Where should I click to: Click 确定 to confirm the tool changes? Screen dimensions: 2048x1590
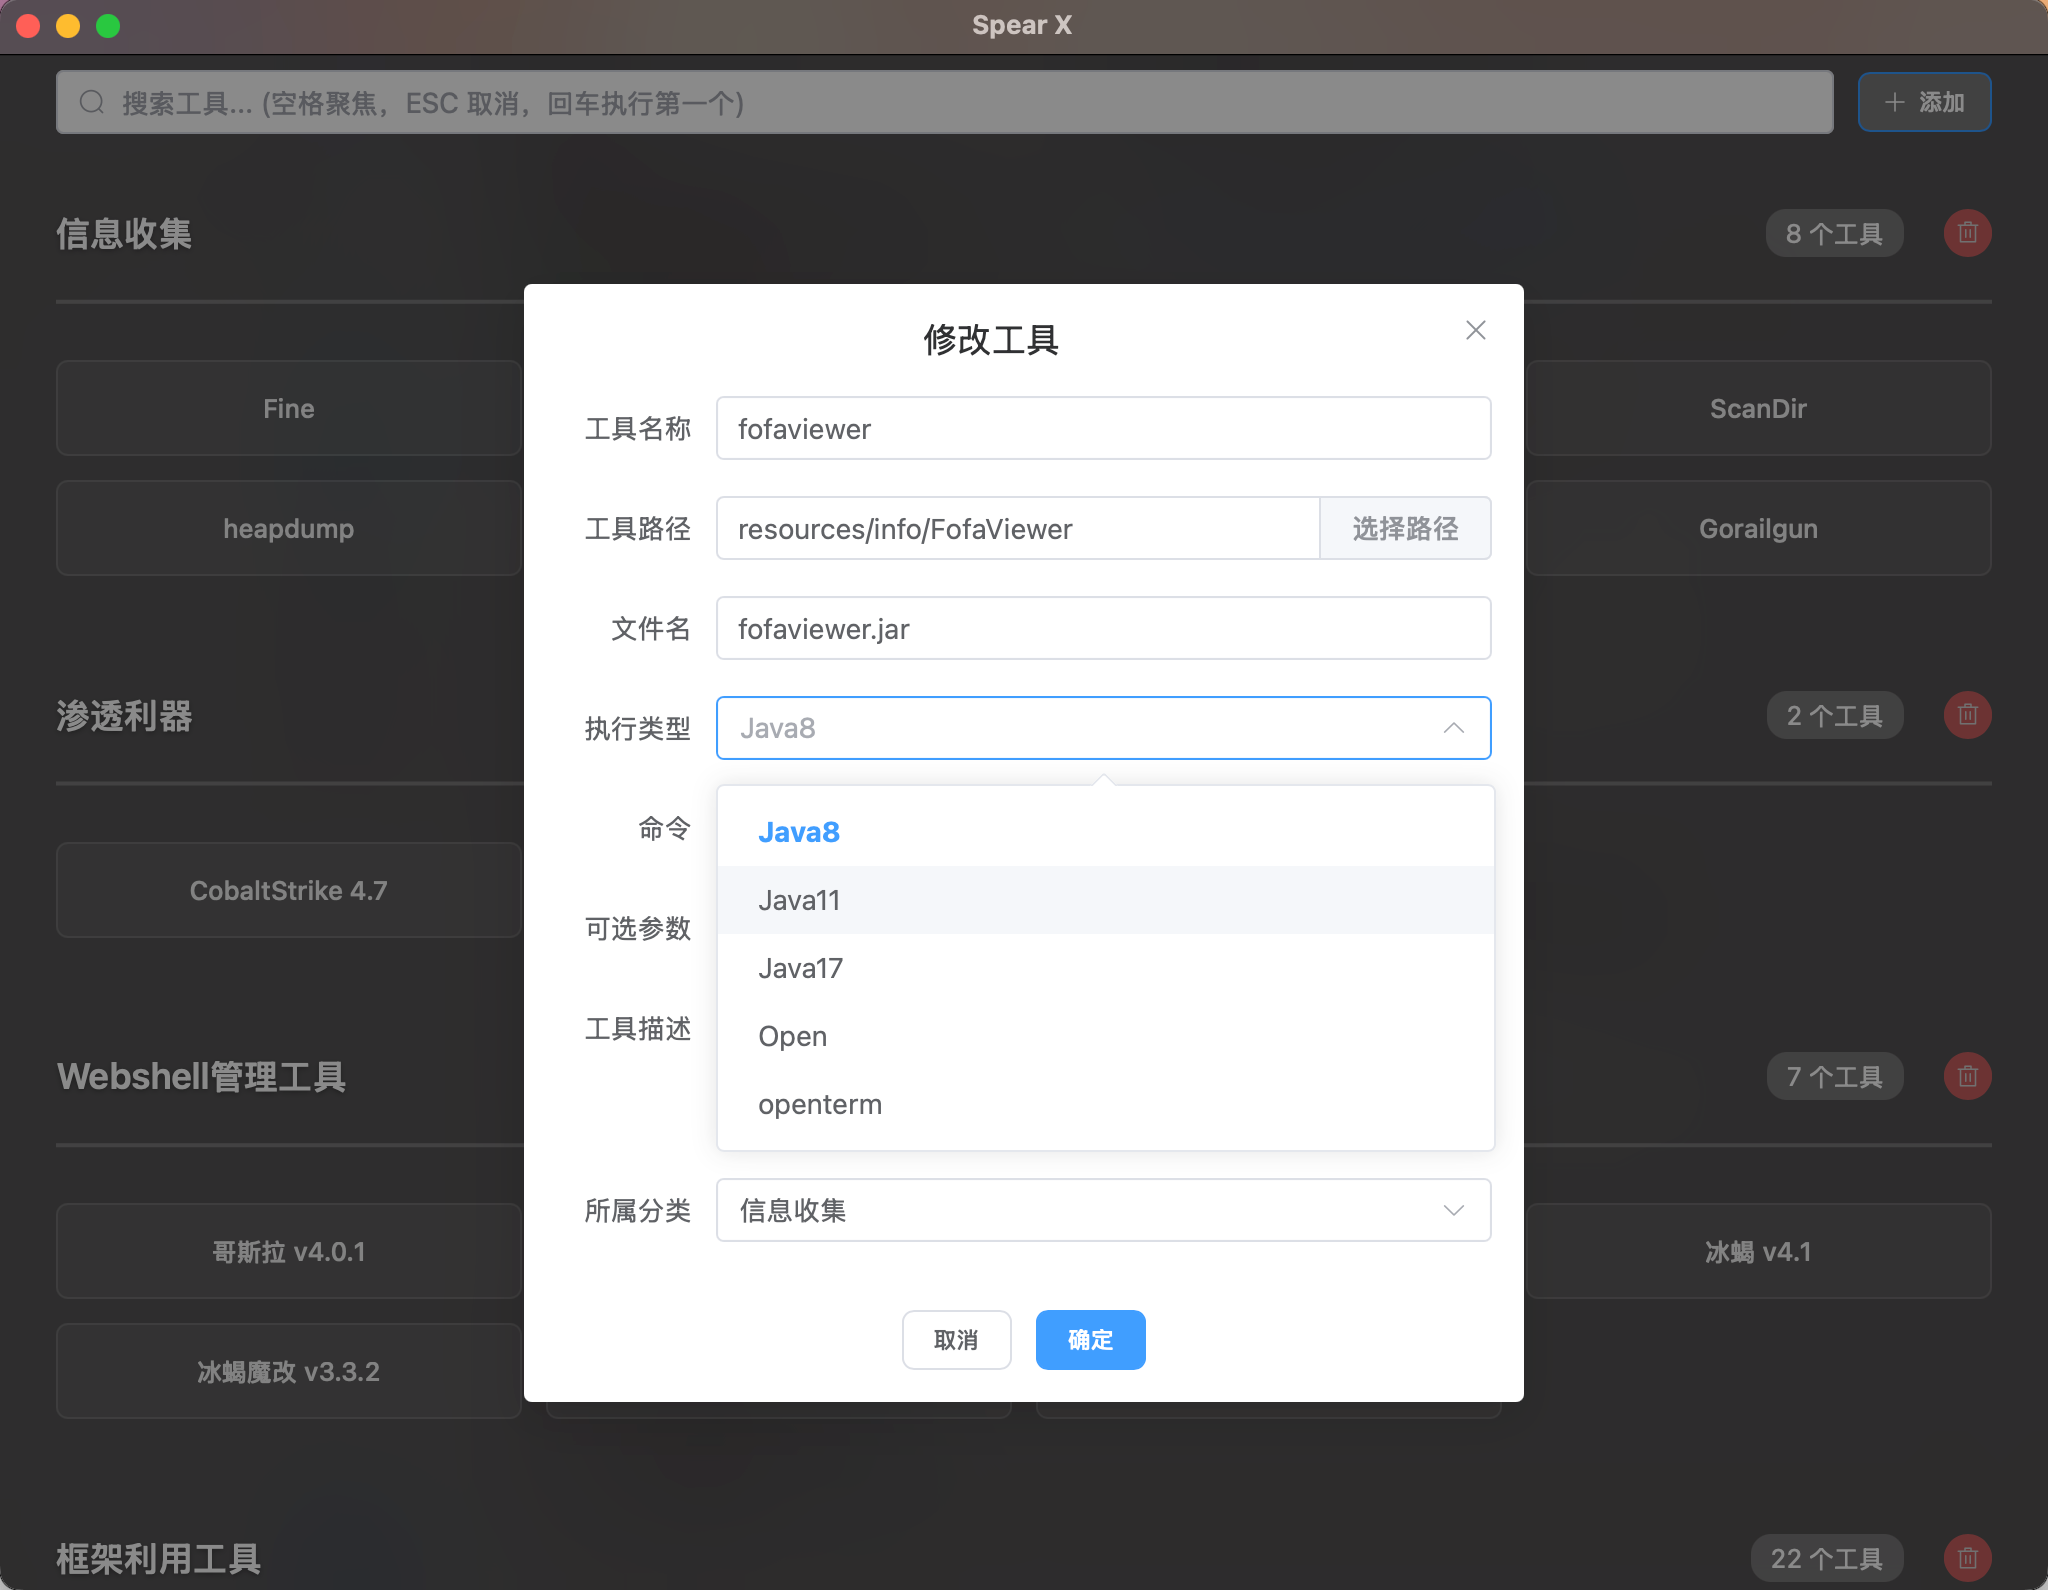point(1089,1339)
